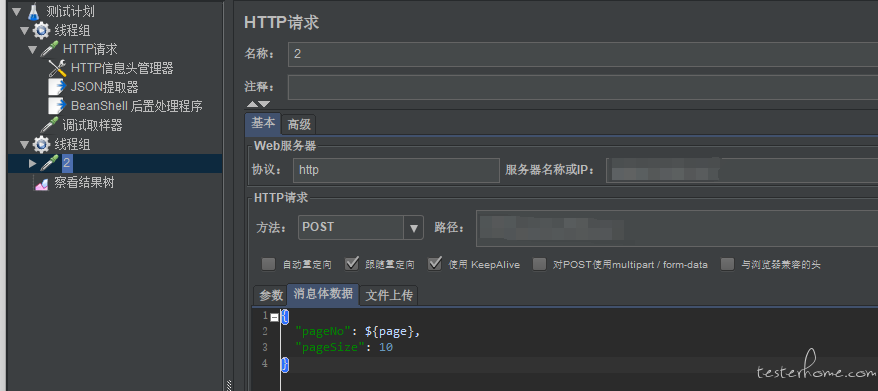Select the 消息体数据 tab
Screen dimensions: 878x391
pos(323,294)
